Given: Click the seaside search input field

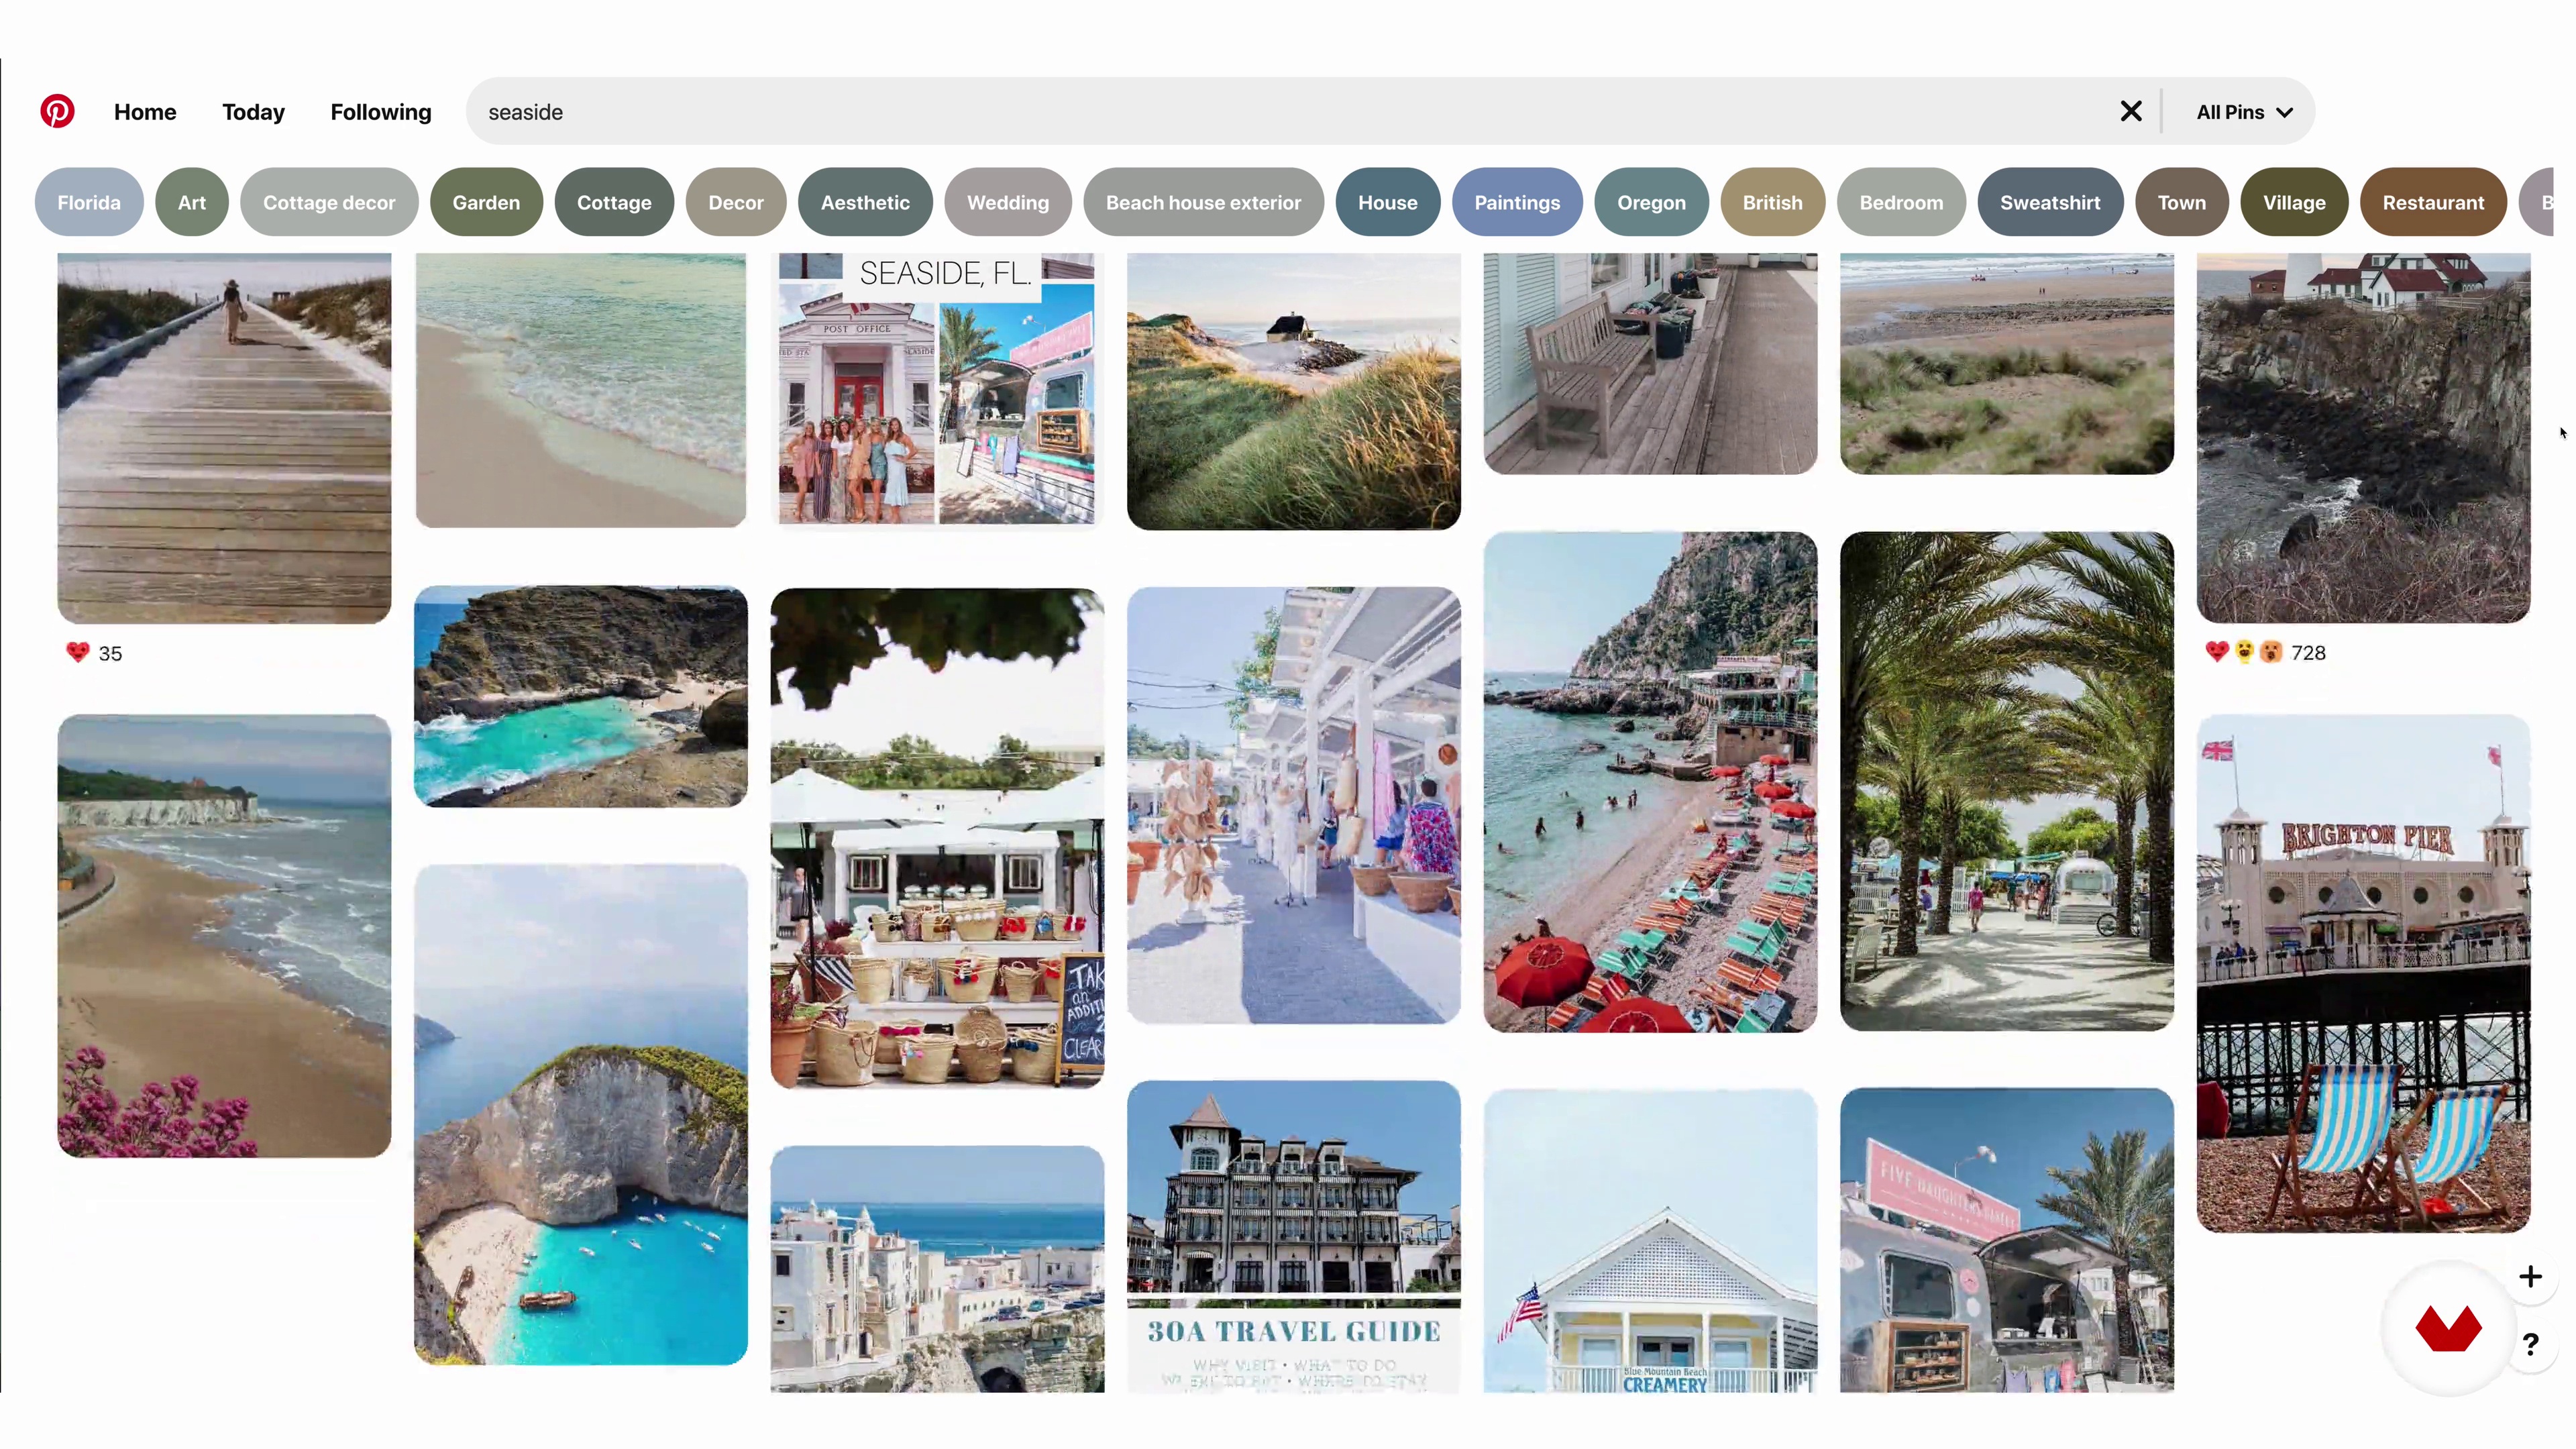Looking at the screenshot, I should pyautogui.click(x=1290, y=112).
